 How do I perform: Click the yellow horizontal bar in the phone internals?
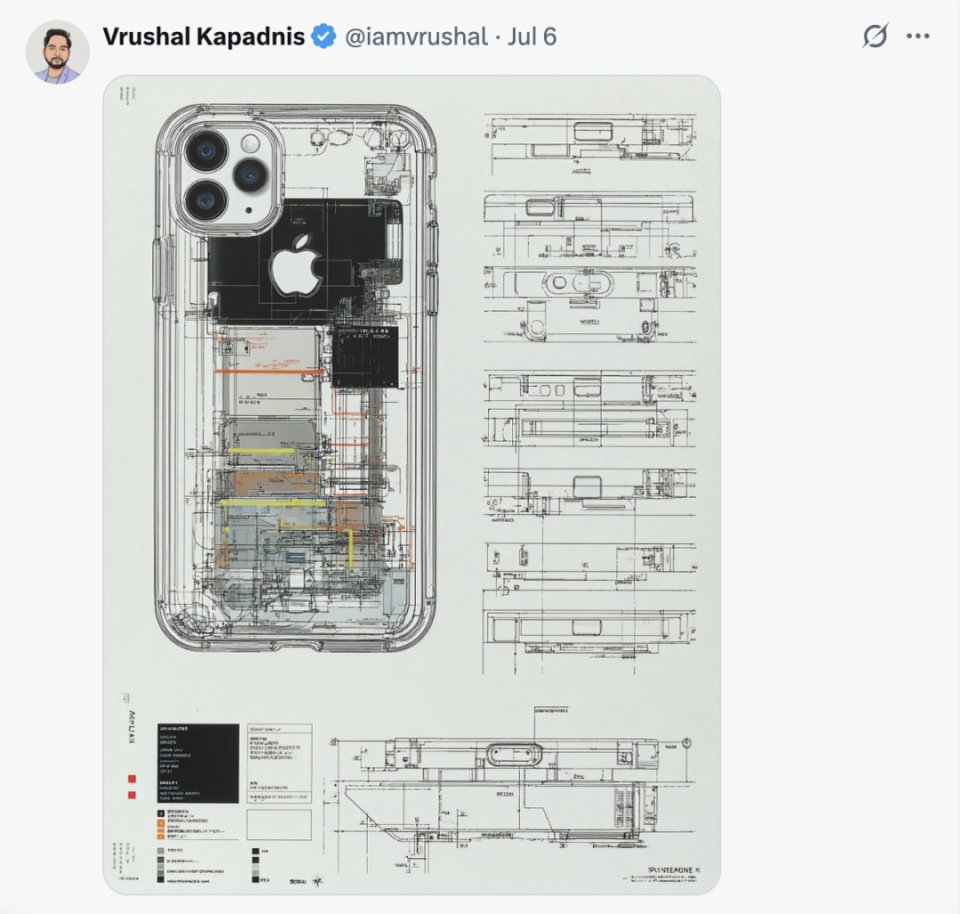(263, 451)
